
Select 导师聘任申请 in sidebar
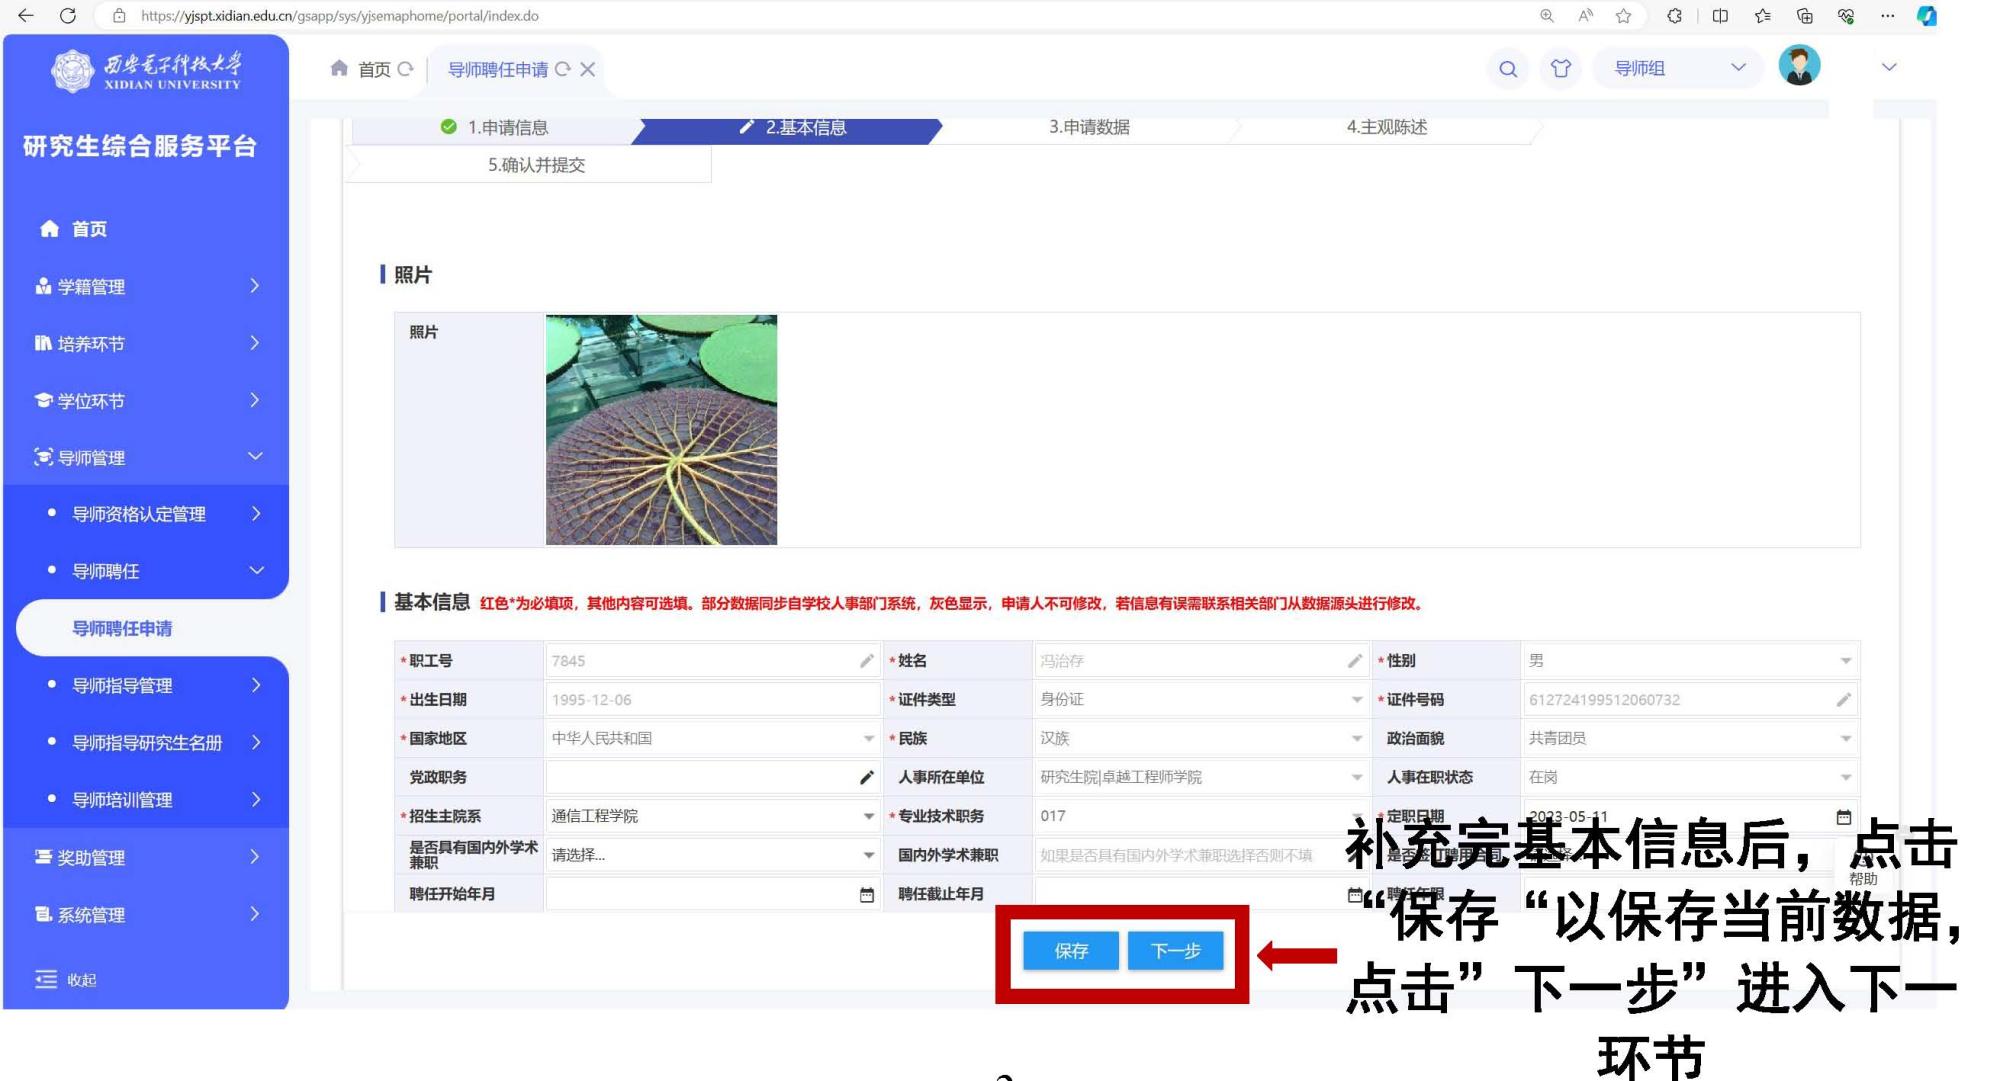tap(122, 628)
